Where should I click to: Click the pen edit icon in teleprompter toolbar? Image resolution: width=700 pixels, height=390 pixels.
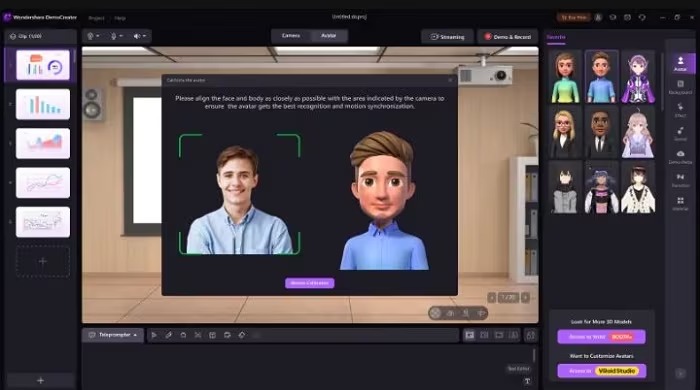[169, 335]
